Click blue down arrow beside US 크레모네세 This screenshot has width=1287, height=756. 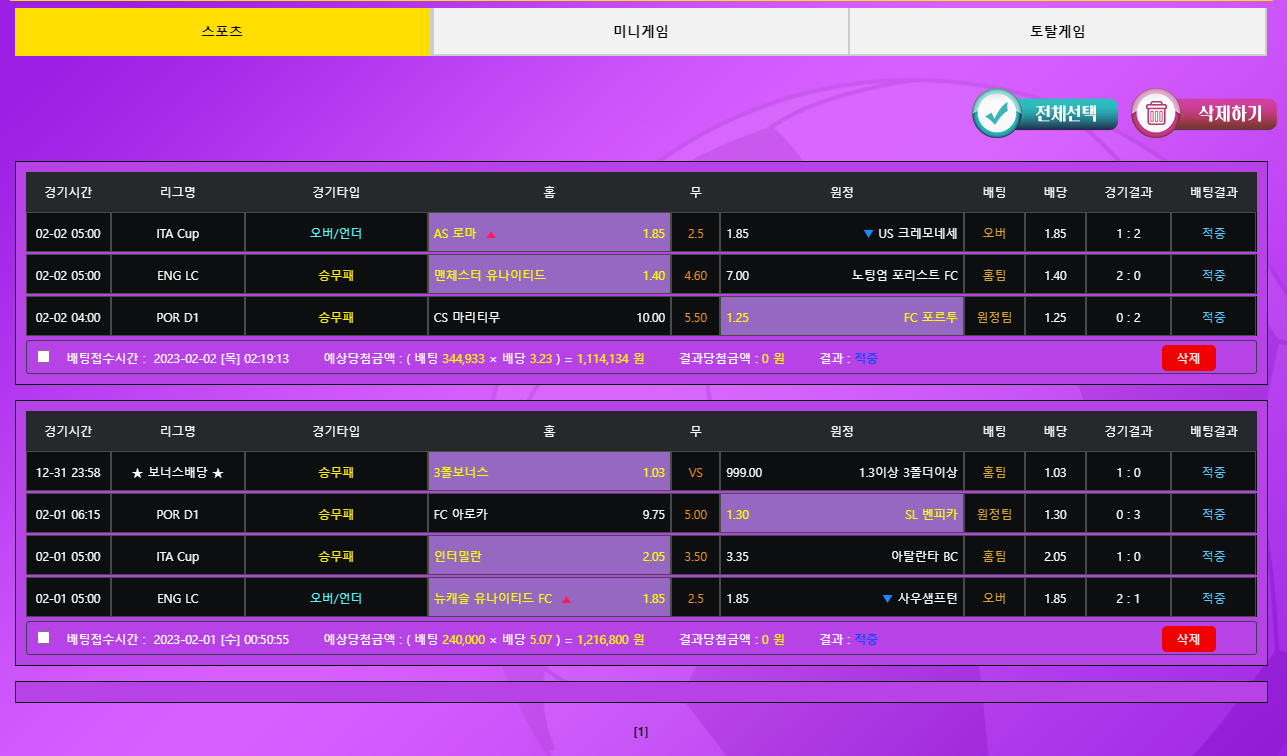[x=868, y=234]
